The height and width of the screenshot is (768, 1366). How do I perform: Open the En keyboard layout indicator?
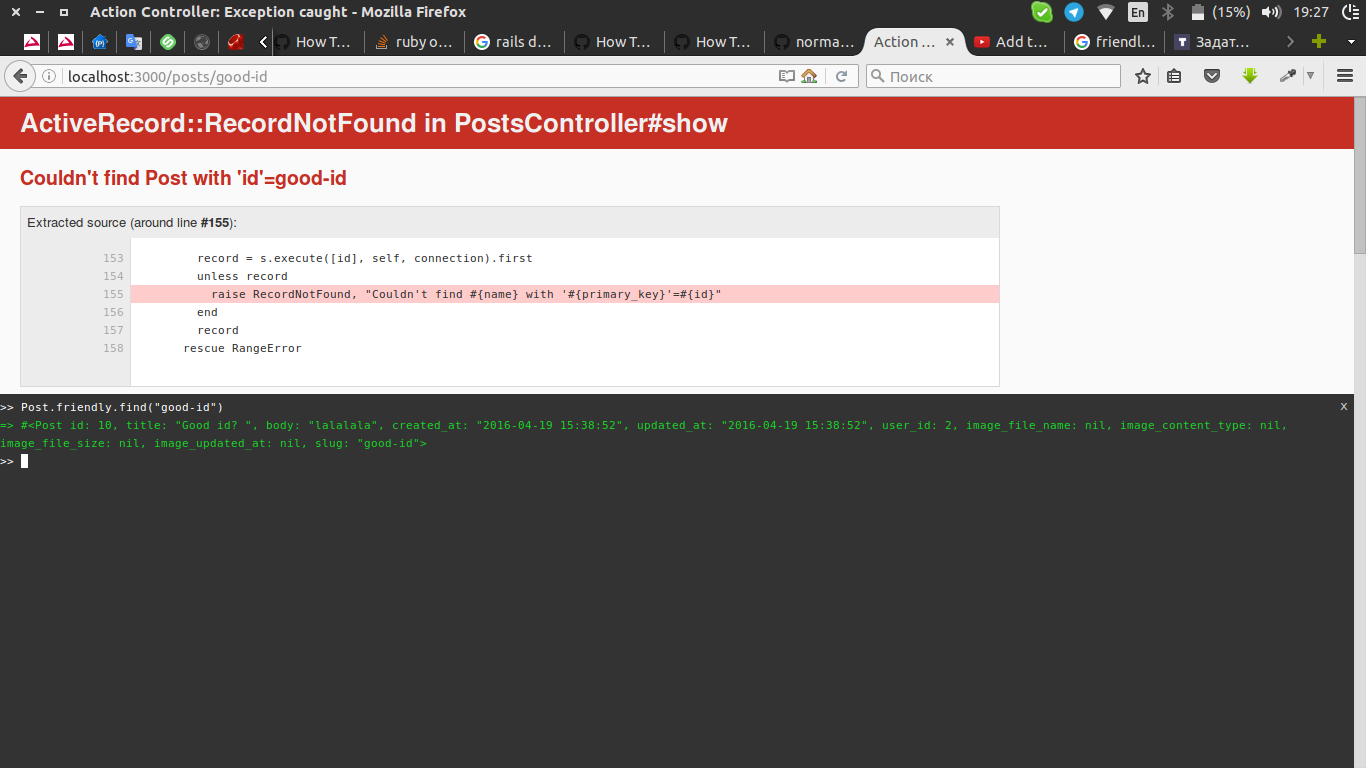1138,12
